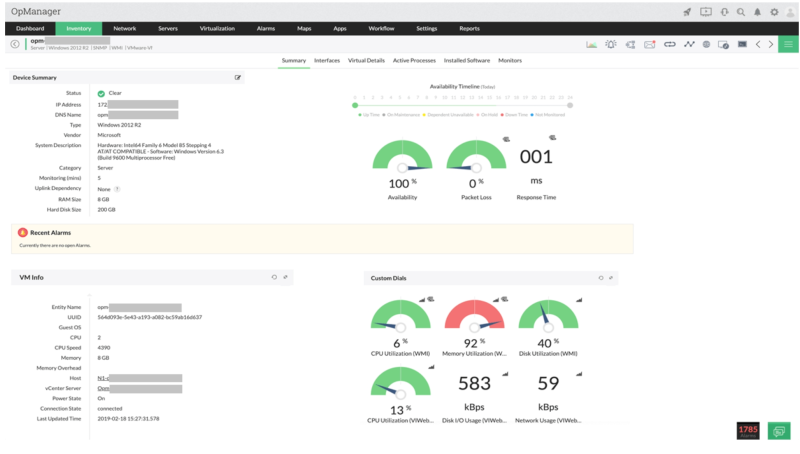Open the settings gear icon in header
Viewport: 800px width, 454px height.
click(774, 12)
